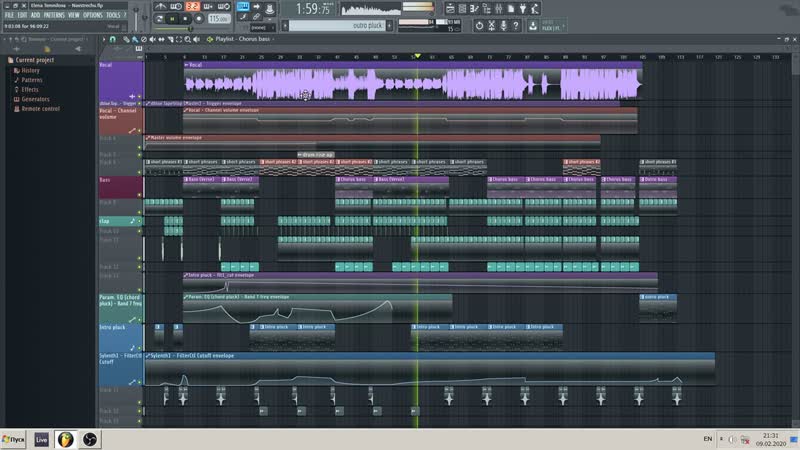
Task: Click the tempo tapper icon
Action: click(535, 8)
